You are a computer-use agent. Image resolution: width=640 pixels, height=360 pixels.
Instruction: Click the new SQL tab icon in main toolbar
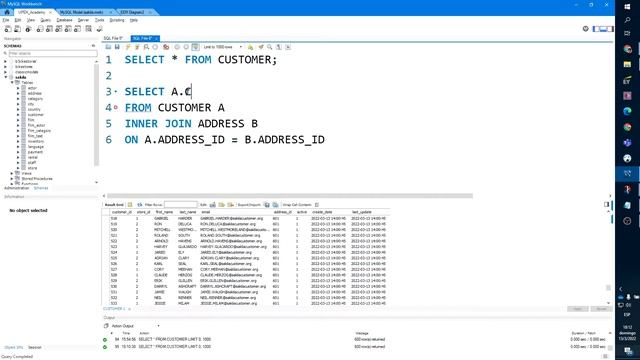(8, 29)
